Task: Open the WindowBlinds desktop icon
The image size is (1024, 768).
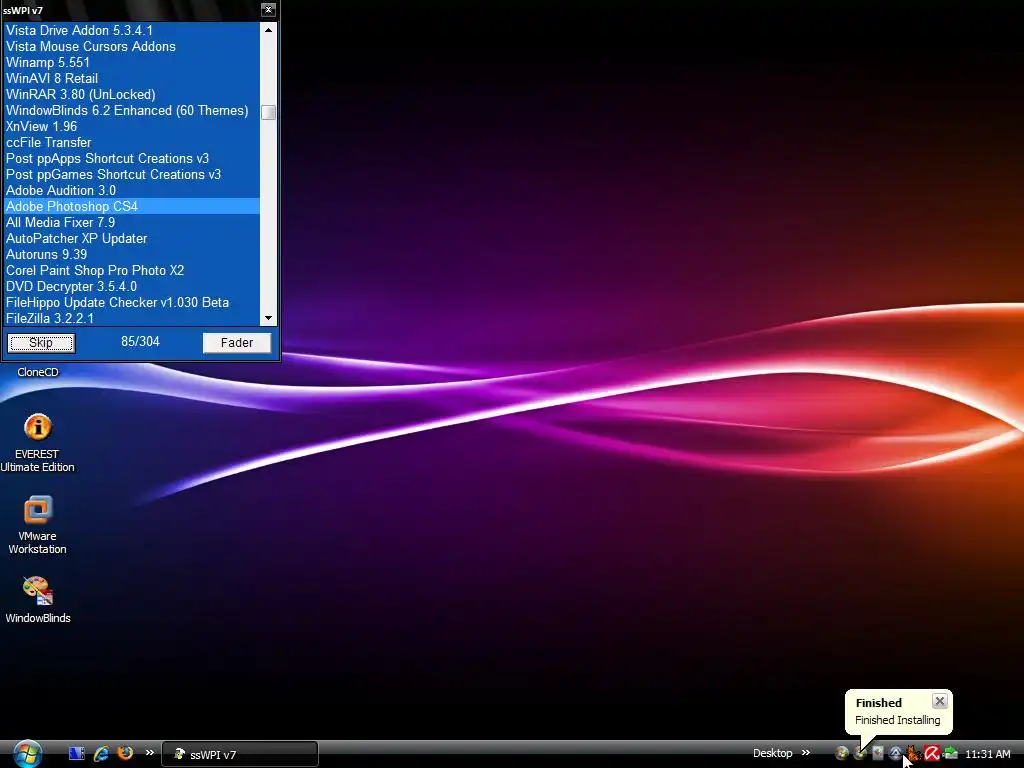Action: tap(37, 600)
